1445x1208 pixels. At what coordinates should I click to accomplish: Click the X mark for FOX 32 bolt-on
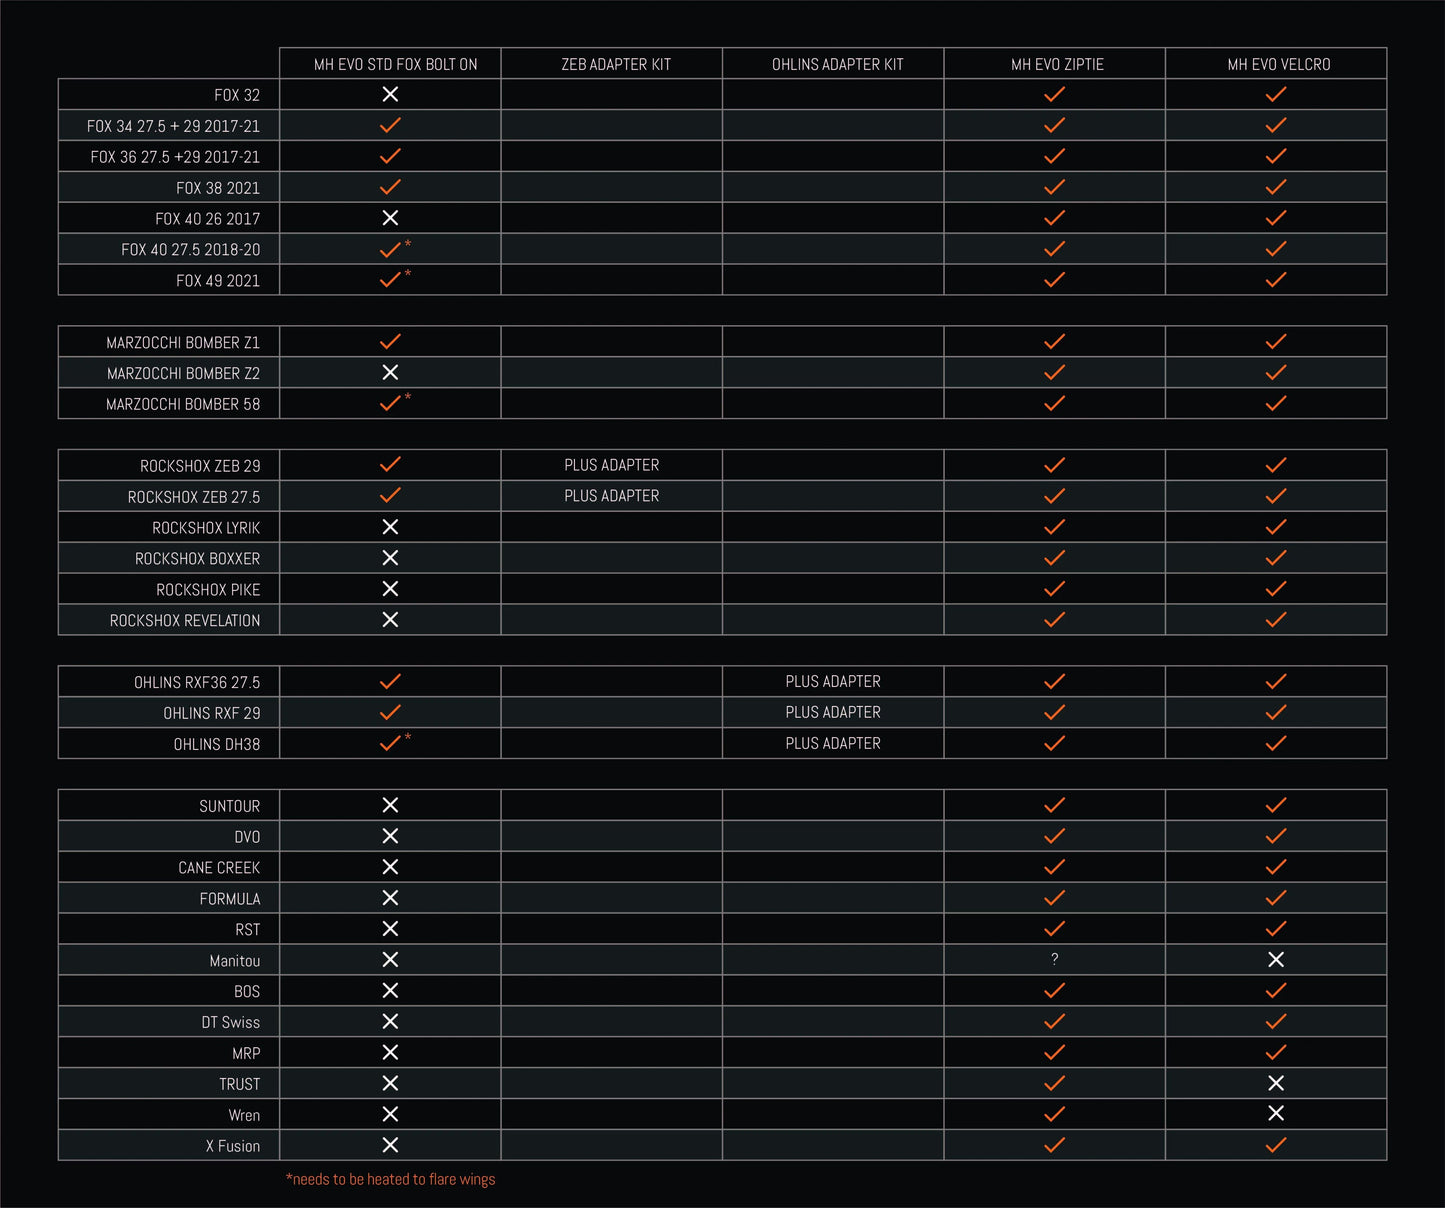[390, 94]
